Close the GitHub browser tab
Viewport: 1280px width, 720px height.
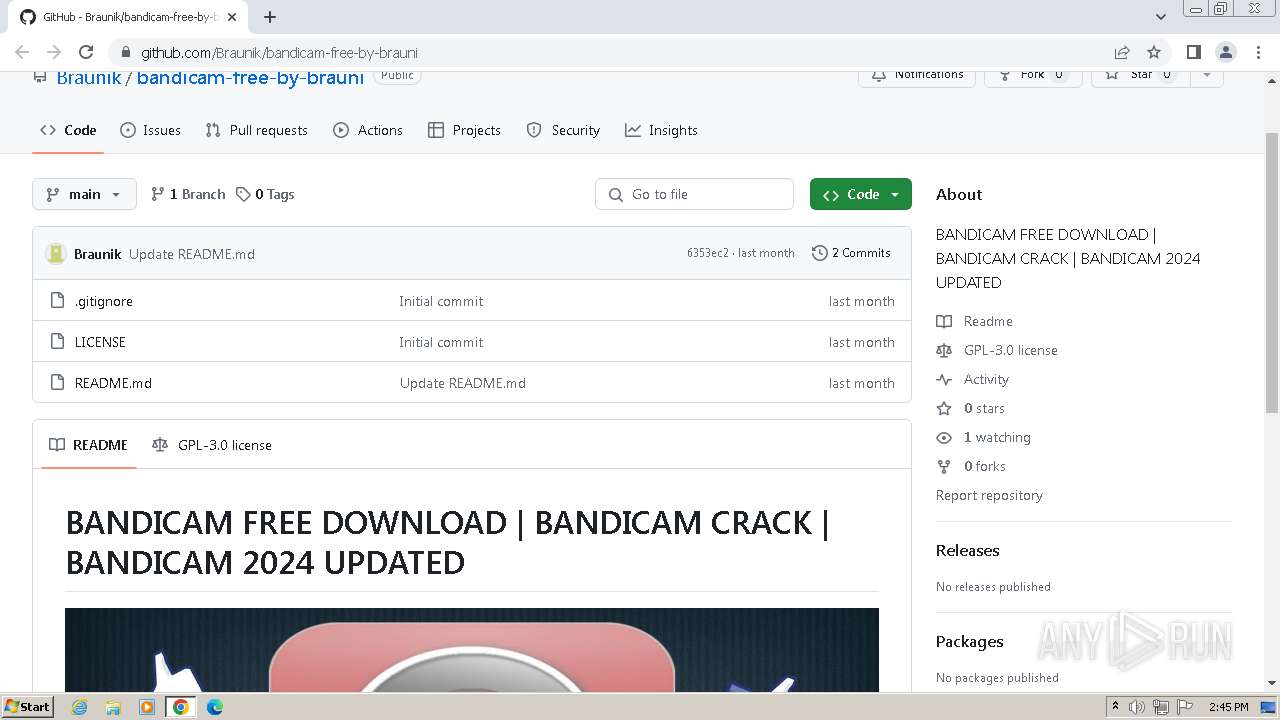pyautogui.click(x=232, y=17)
